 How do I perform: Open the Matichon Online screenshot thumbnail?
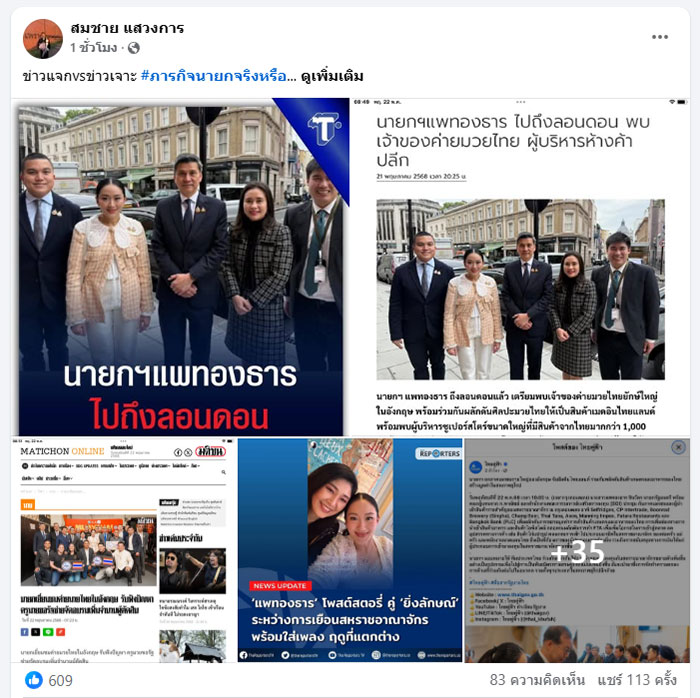(124, 550)
